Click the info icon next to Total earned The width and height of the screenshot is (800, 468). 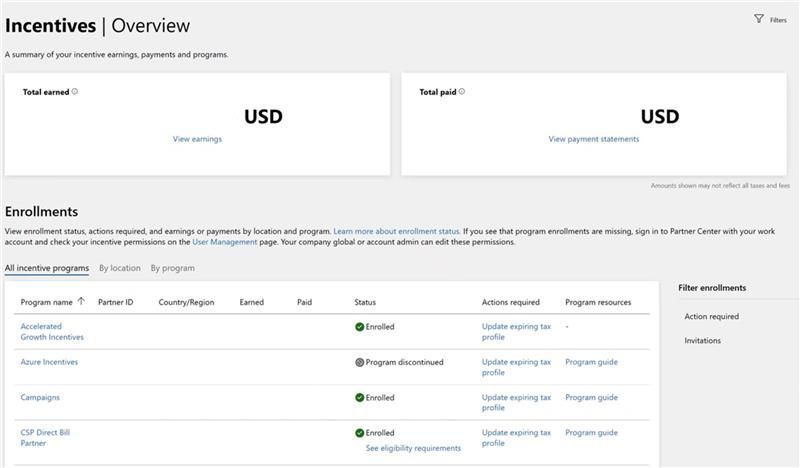tap(74, 91)
